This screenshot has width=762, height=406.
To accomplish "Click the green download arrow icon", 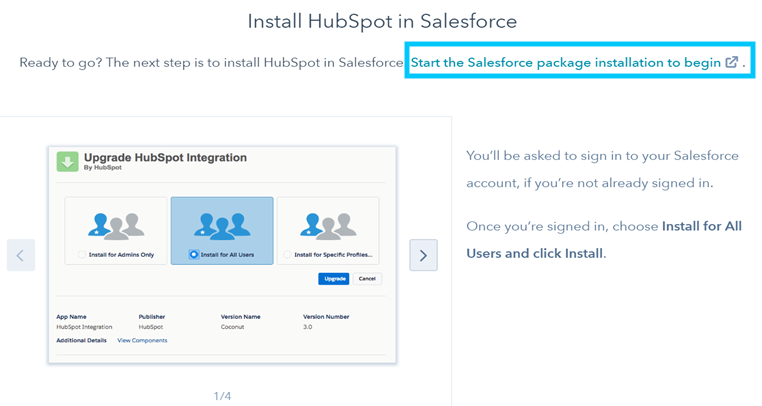I will tap(67, 161).
